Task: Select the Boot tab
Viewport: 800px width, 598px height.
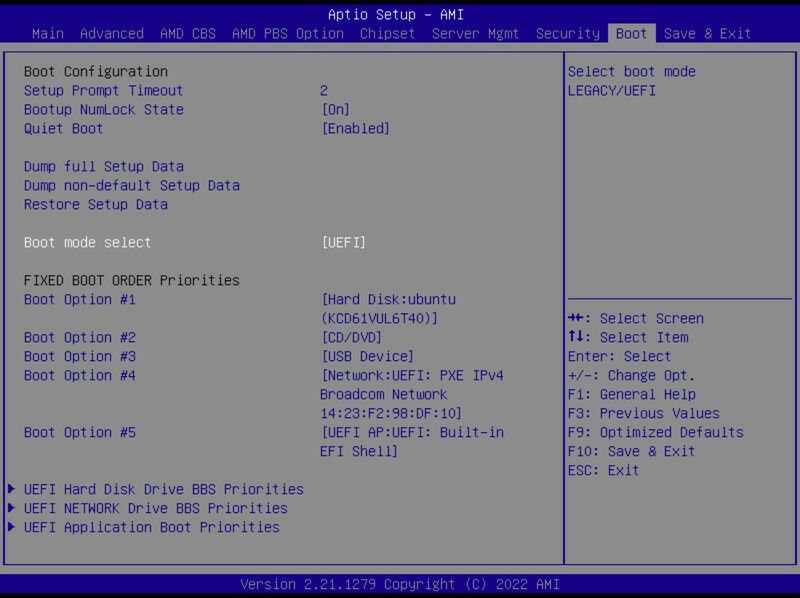Action: [631, 34]
